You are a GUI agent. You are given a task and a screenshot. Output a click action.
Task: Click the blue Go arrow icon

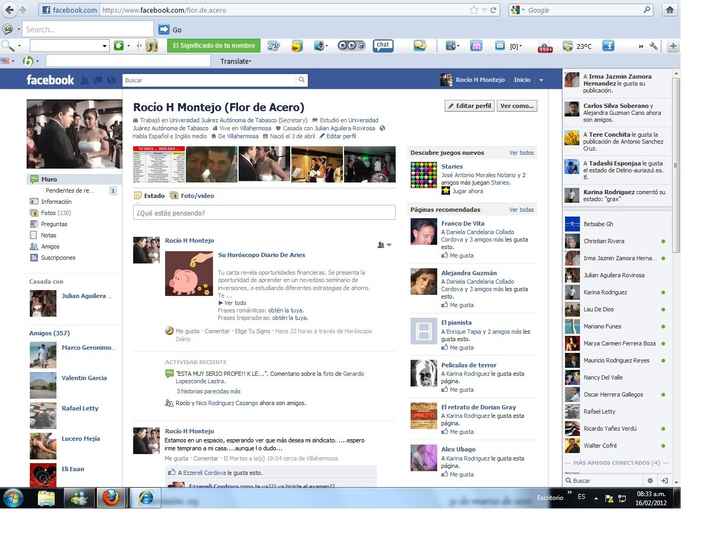pos(164,29)
